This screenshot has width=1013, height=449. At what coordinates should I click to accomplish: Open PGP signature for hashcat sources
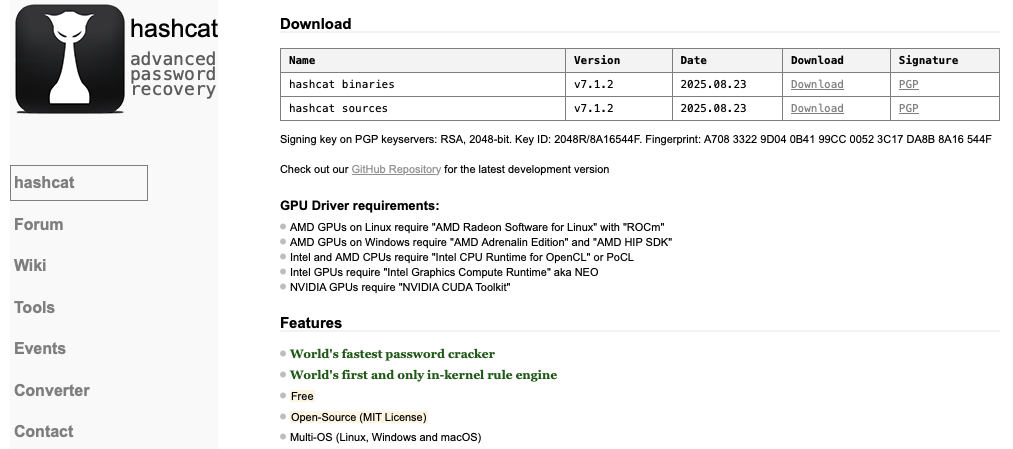(908, 108)
